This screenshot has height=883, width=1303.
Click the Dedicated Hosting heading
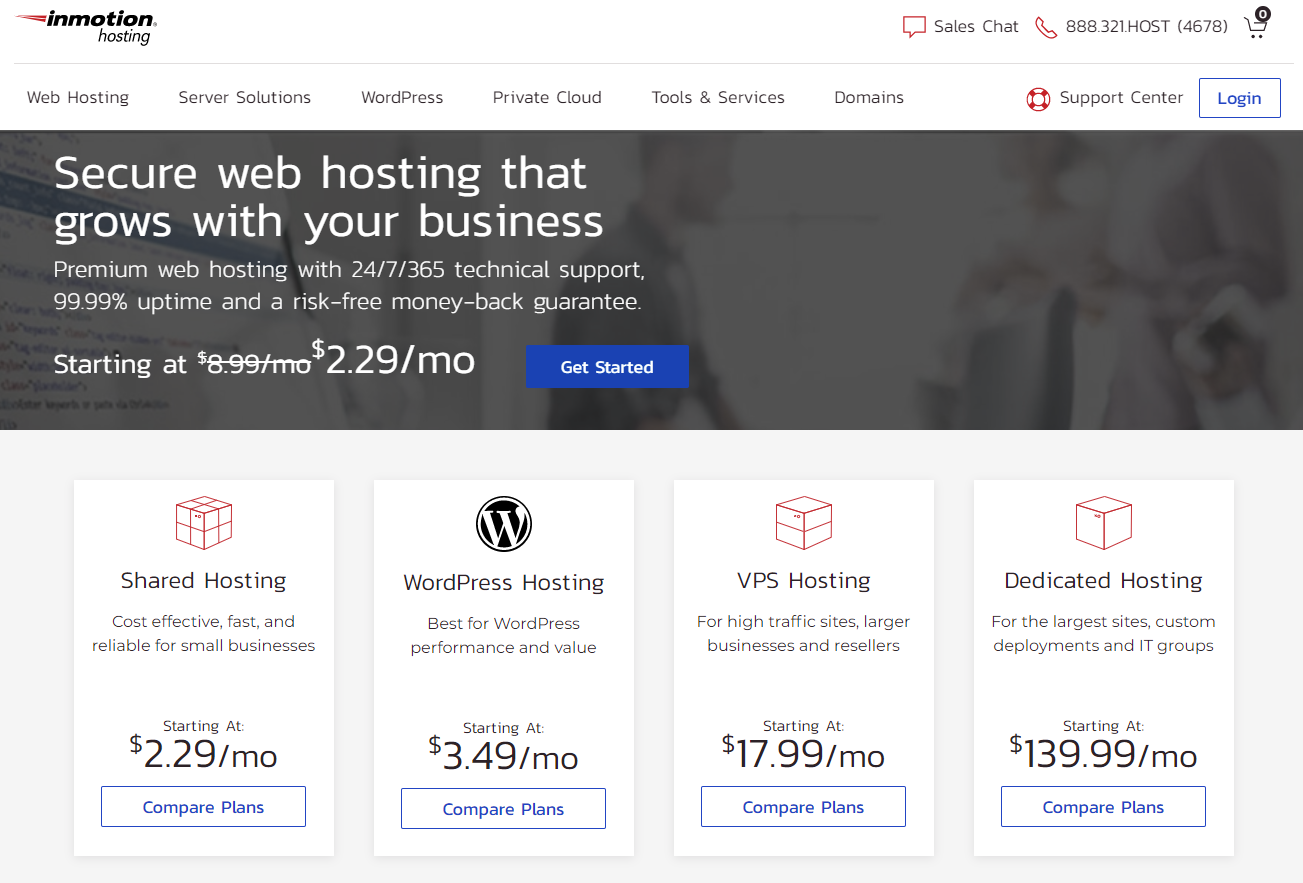(1104, 581)
